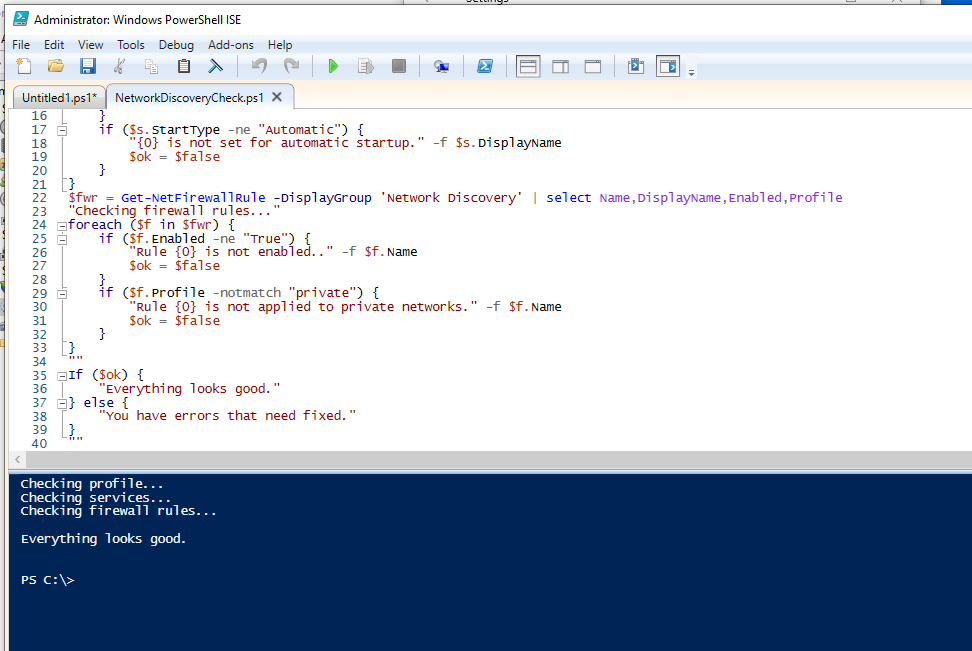Click line number 22 in the gutter
The height and width of the screenshot is (651, 972).
pos(39,198)
